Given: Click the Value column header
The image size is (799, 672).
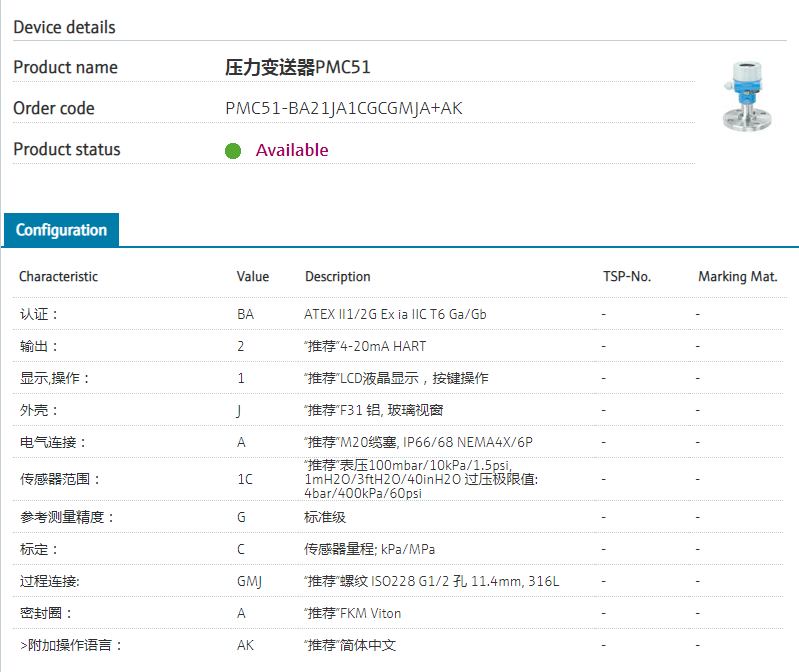Looking at the screenshot, I should tap(253, 276).
